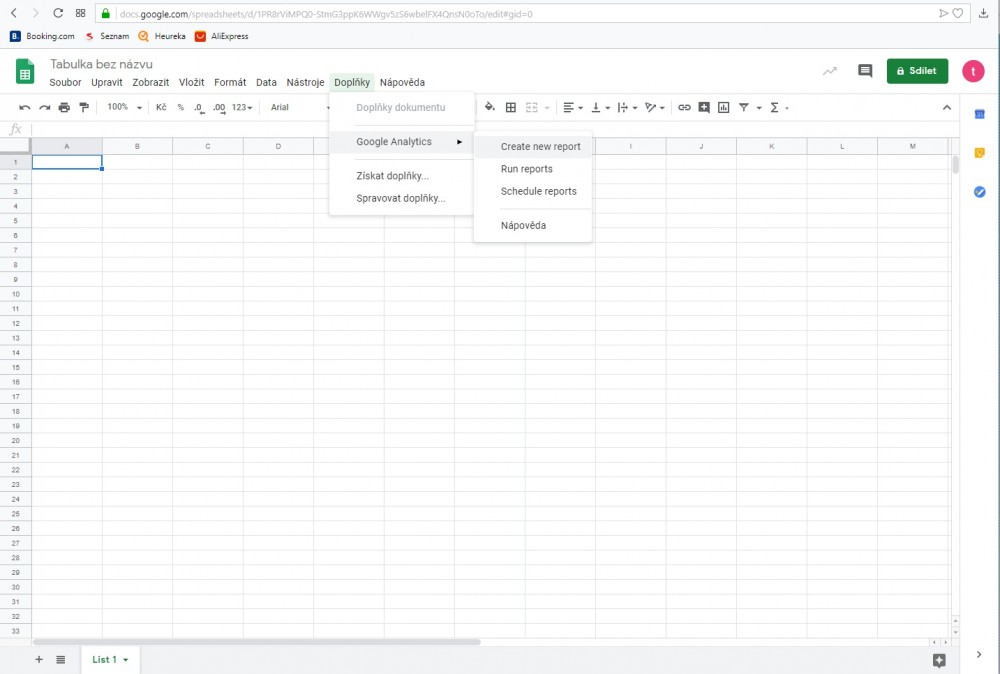Click the insert comment icon

[x=704, y=107]
